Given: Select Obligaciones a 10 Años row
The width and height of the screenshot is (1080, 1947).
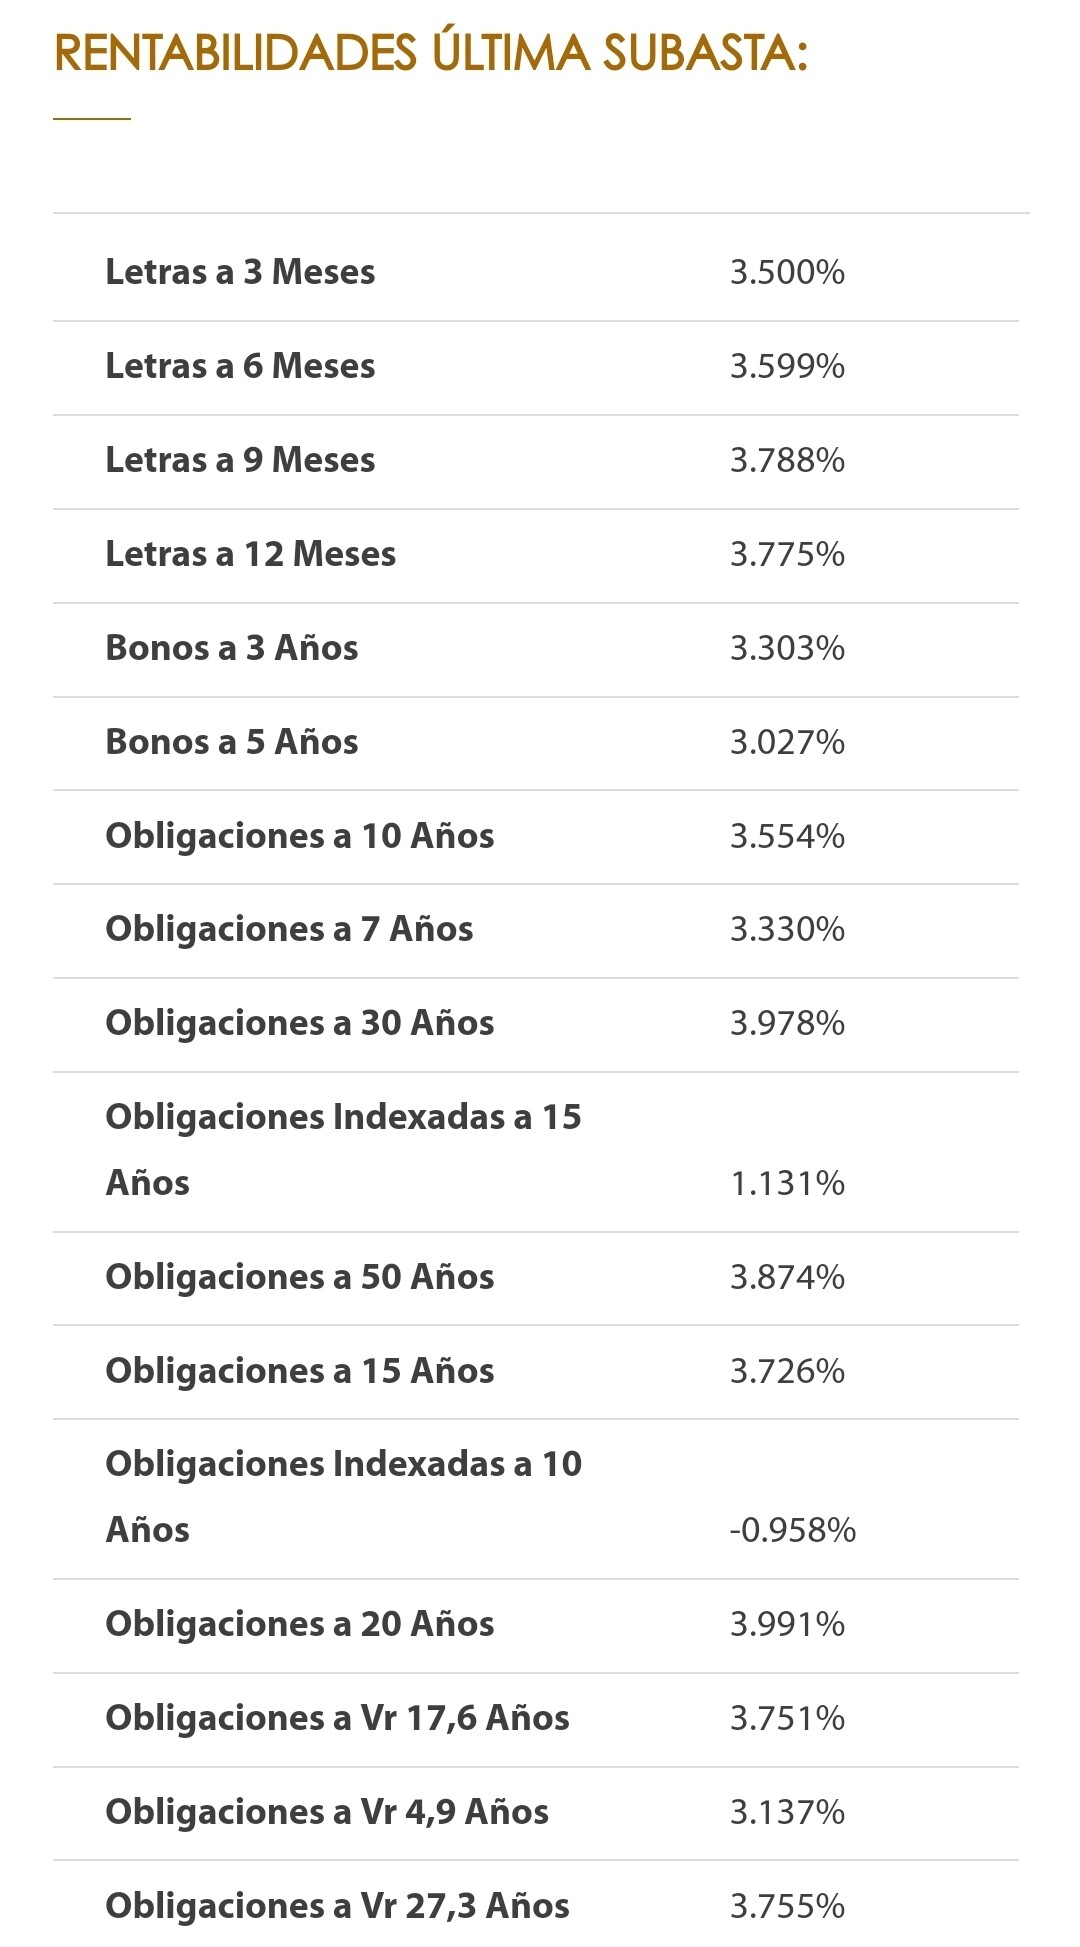Looking at the screenshot, I should coord(536,837).
